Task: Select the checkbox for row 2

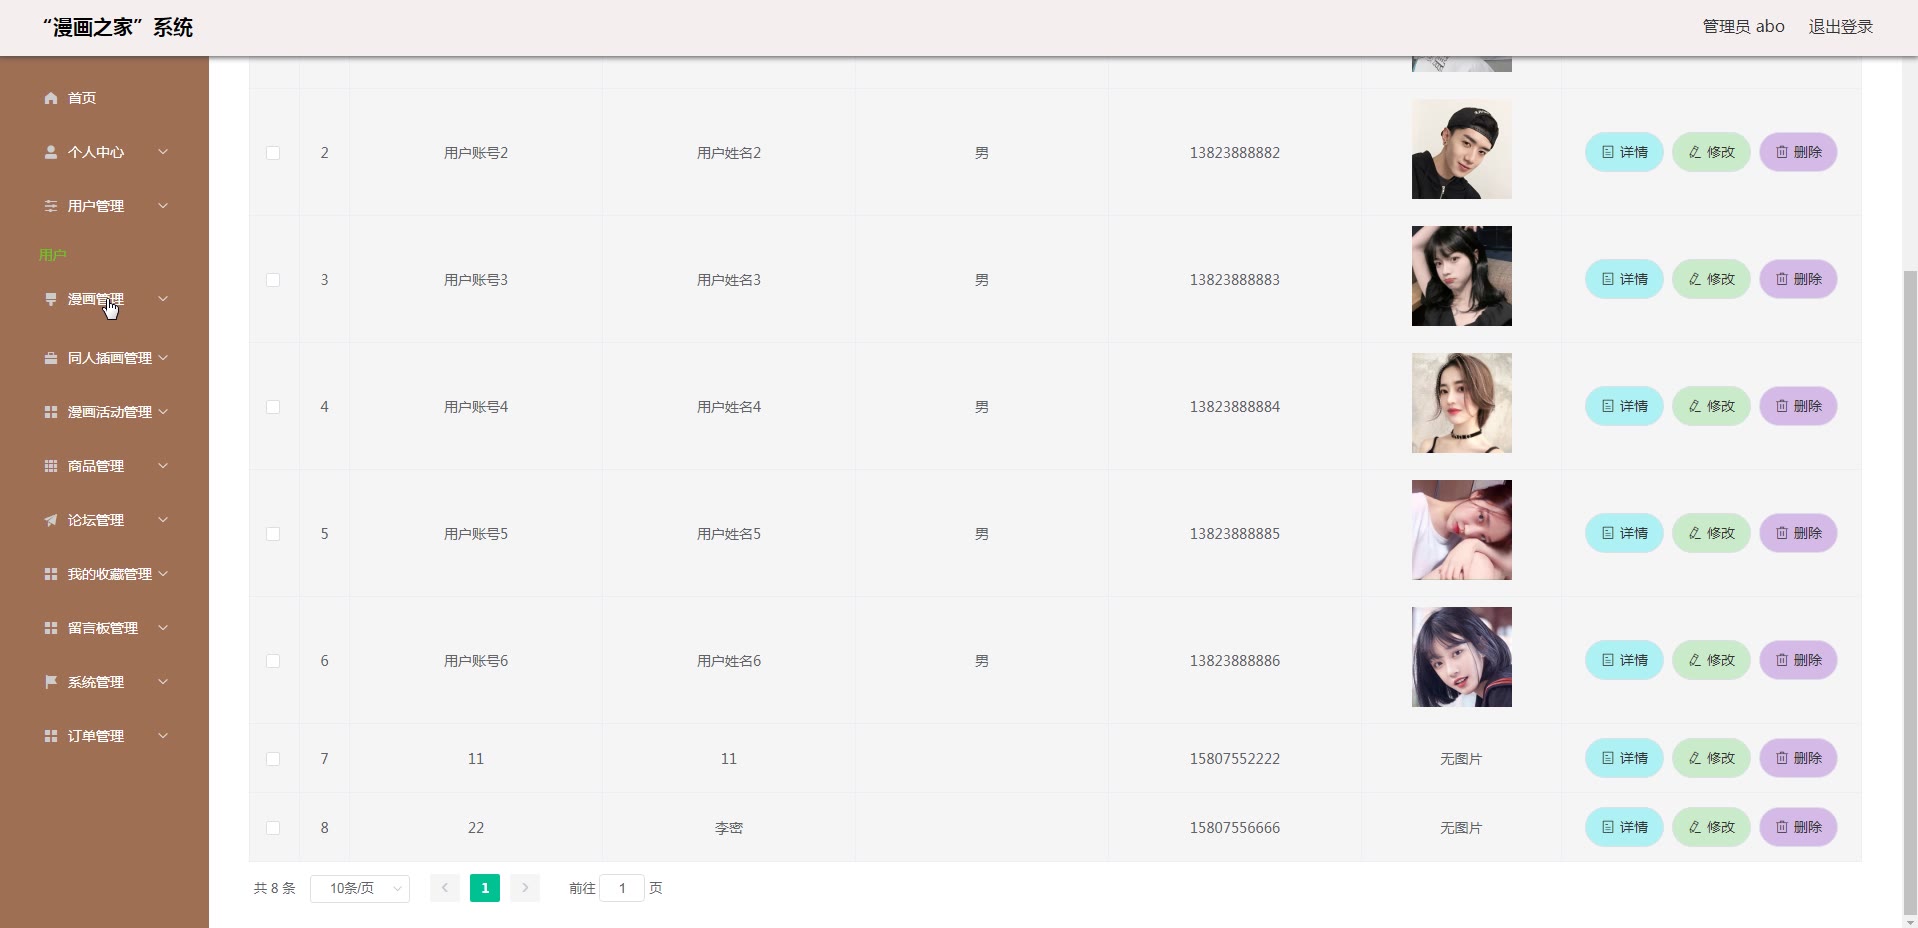Action: pyautogui.click(x=273, y=153)
